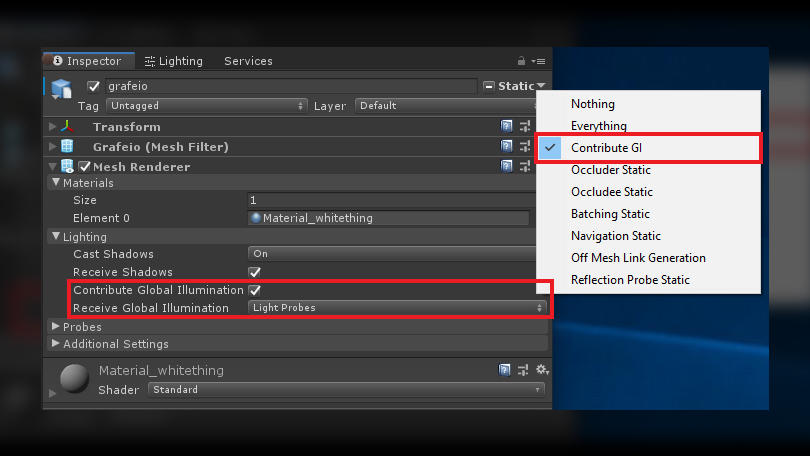810x456 pixels.
Task: Click the Transform axes icon
Action: 67,126
